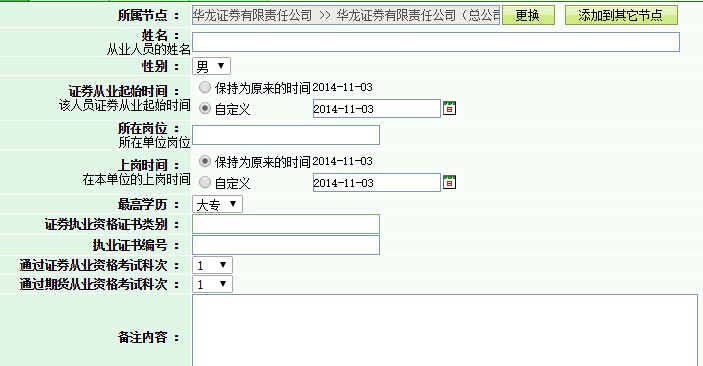
Task: Focus the 证券执业资格证书类别 field
Action: 286,224
